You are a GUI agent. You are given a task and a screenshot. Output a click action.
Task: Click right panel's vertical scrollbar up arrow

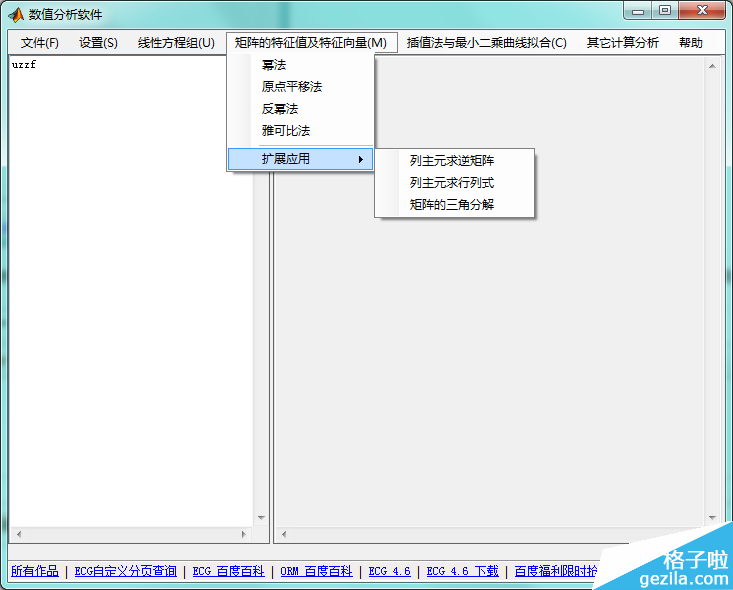[x=713, y=66]
